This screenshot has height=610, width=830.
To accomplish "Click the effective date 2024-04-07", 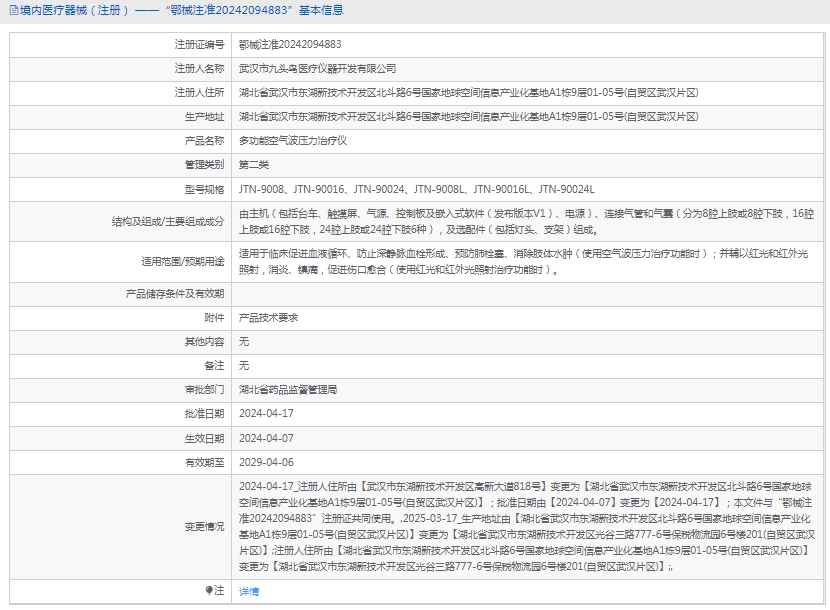I will (267, 438).
